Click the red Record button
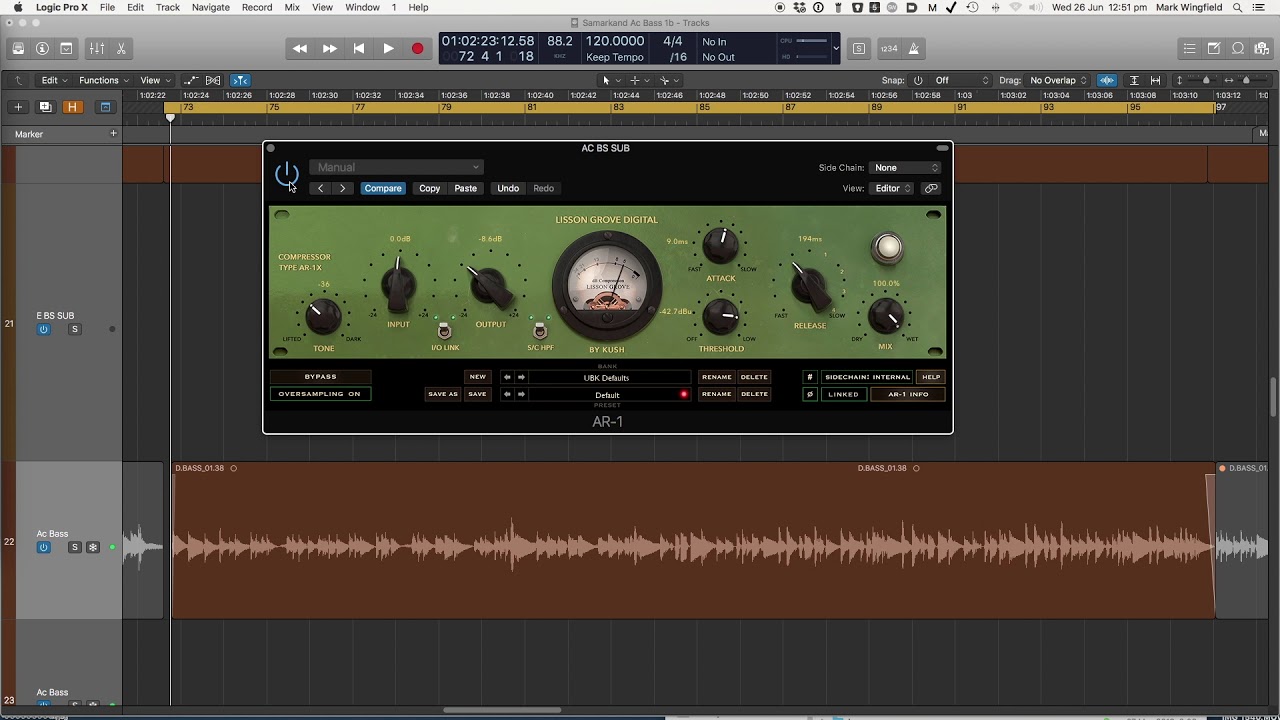Image resolution: width=1280 pixels, height=720 pixels. tap(417, 48)
